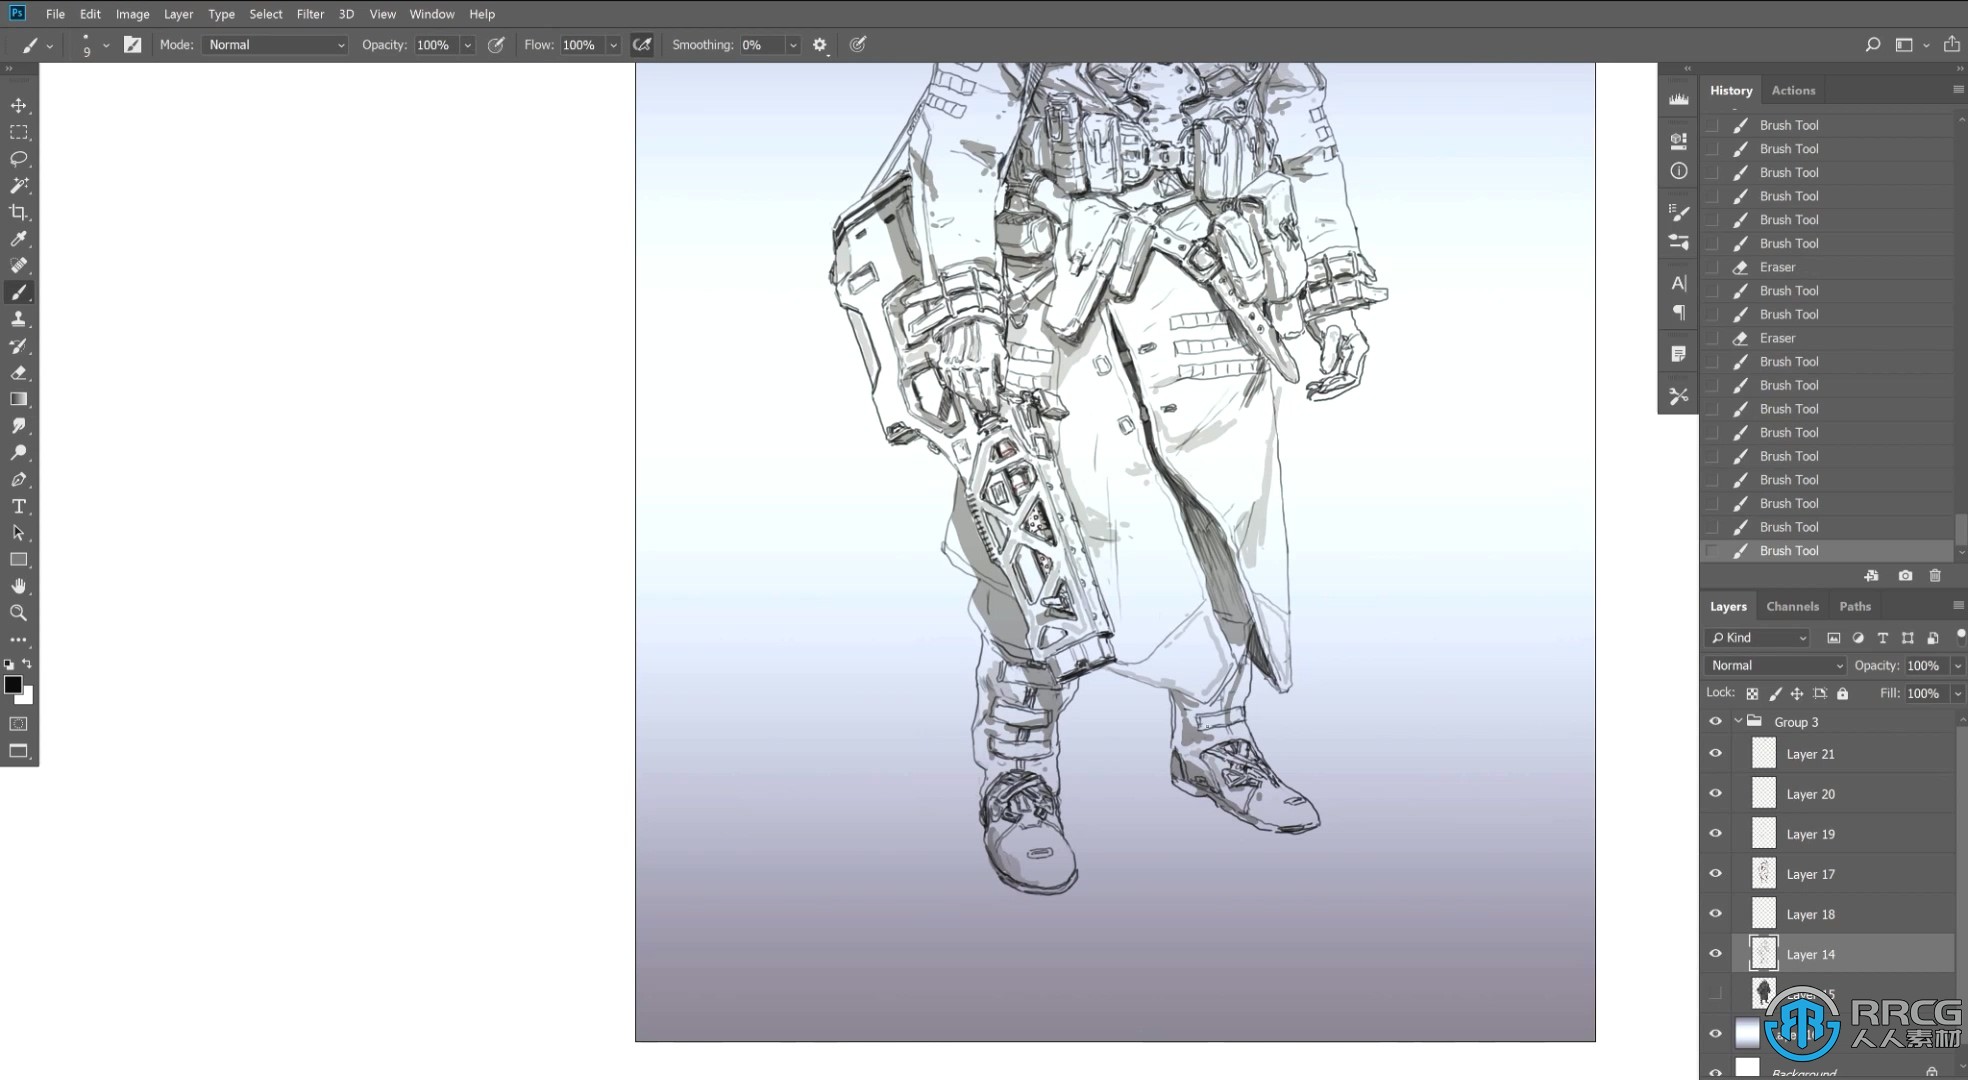Viewport: 1968px width, 1080px height.
Task: Toggle pressure for size button
Action: click(858, 45)
